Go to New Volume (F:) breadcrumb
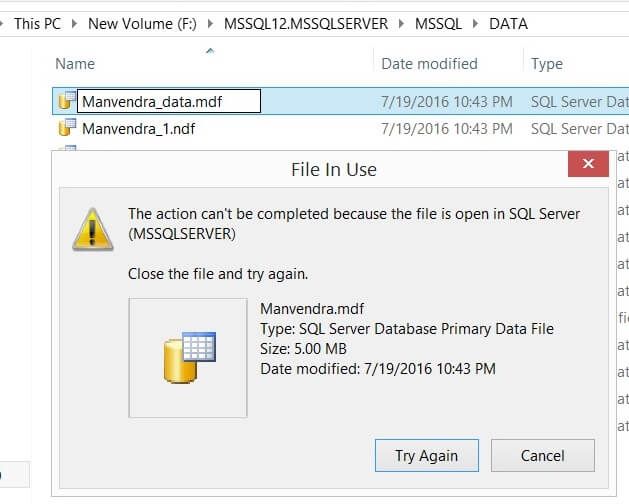The height and width of the screenshot is (504, 629). click(142, 24)
